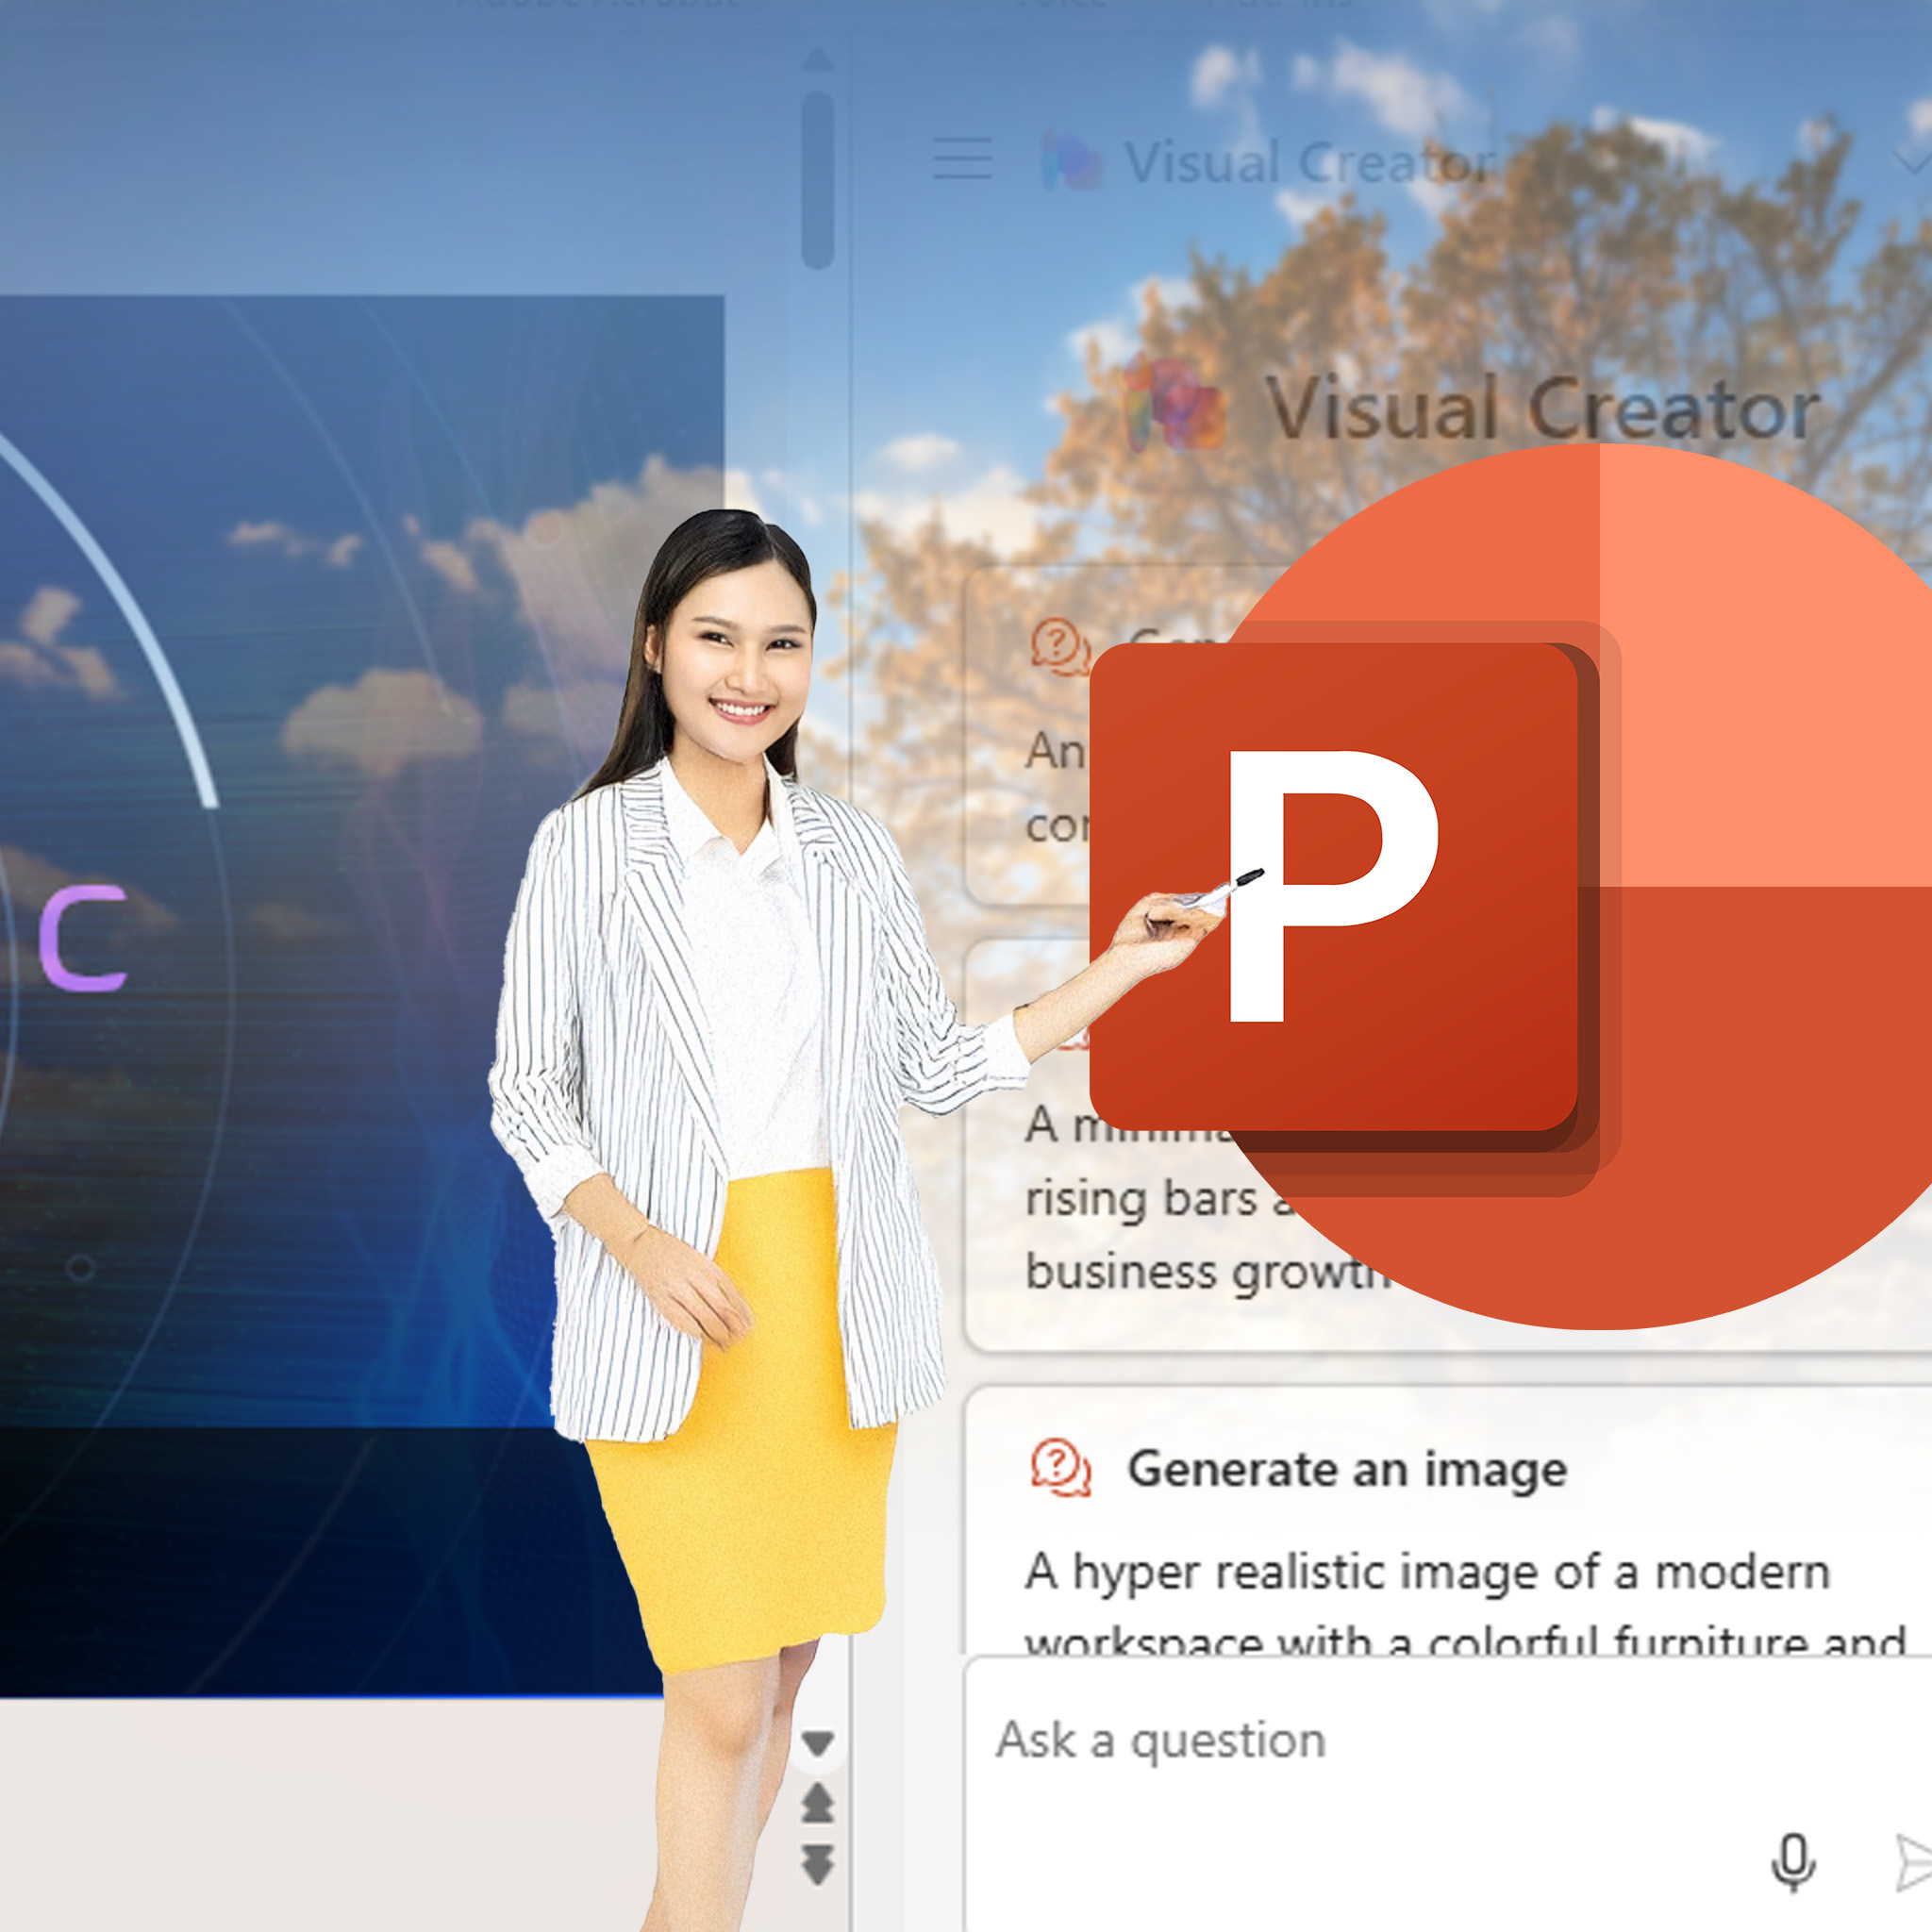Click the Ask a question input field

pyautogui.click(x=1448, y=1794)
